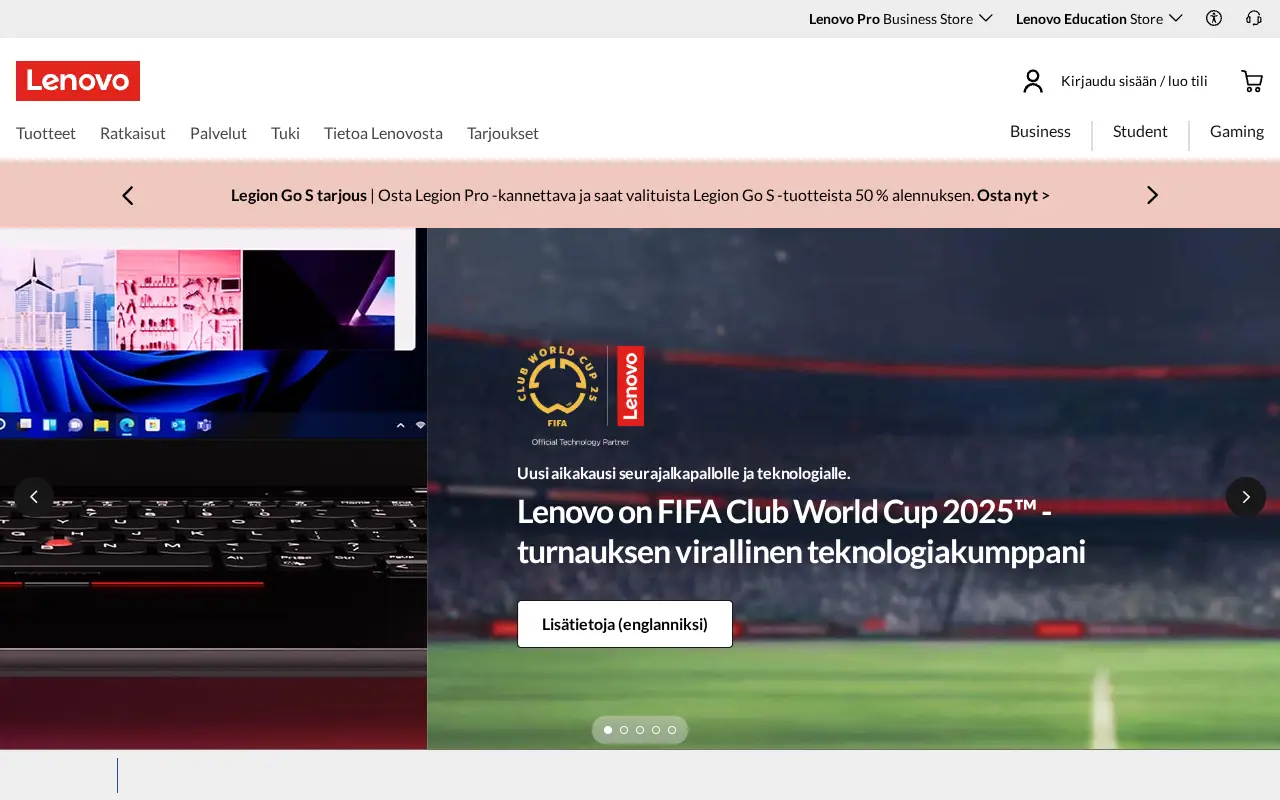Click the Osta nyt link

1013,195
